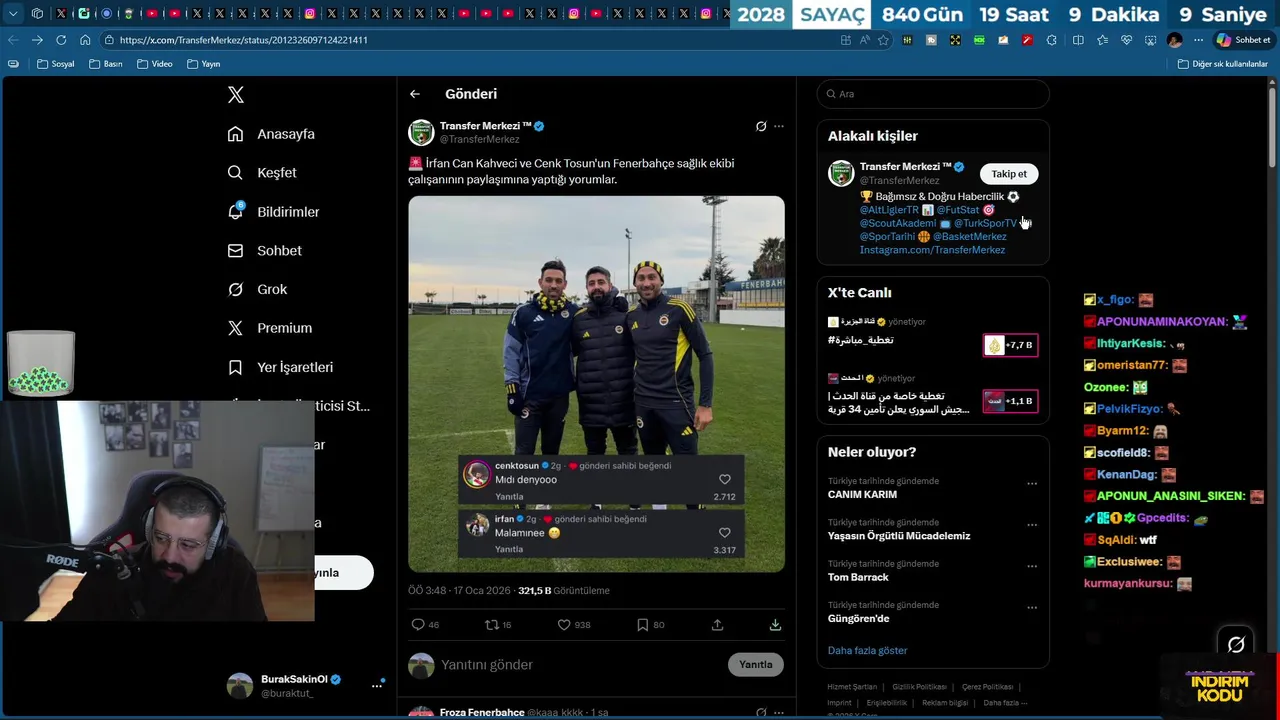
Task: Open Yaşasın Örgütlü Mücadelemiz trending topic
Action: click(899, 536)
